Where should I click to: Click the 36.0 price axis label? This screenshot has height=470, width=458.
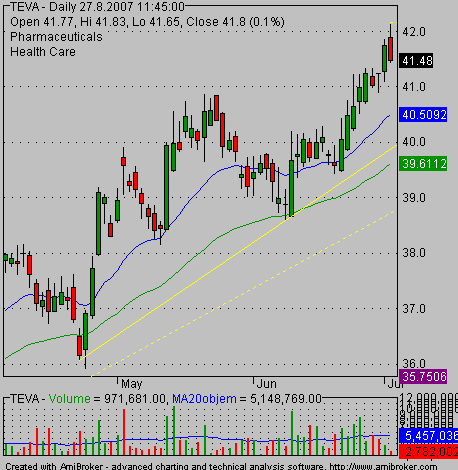[414, 363]
